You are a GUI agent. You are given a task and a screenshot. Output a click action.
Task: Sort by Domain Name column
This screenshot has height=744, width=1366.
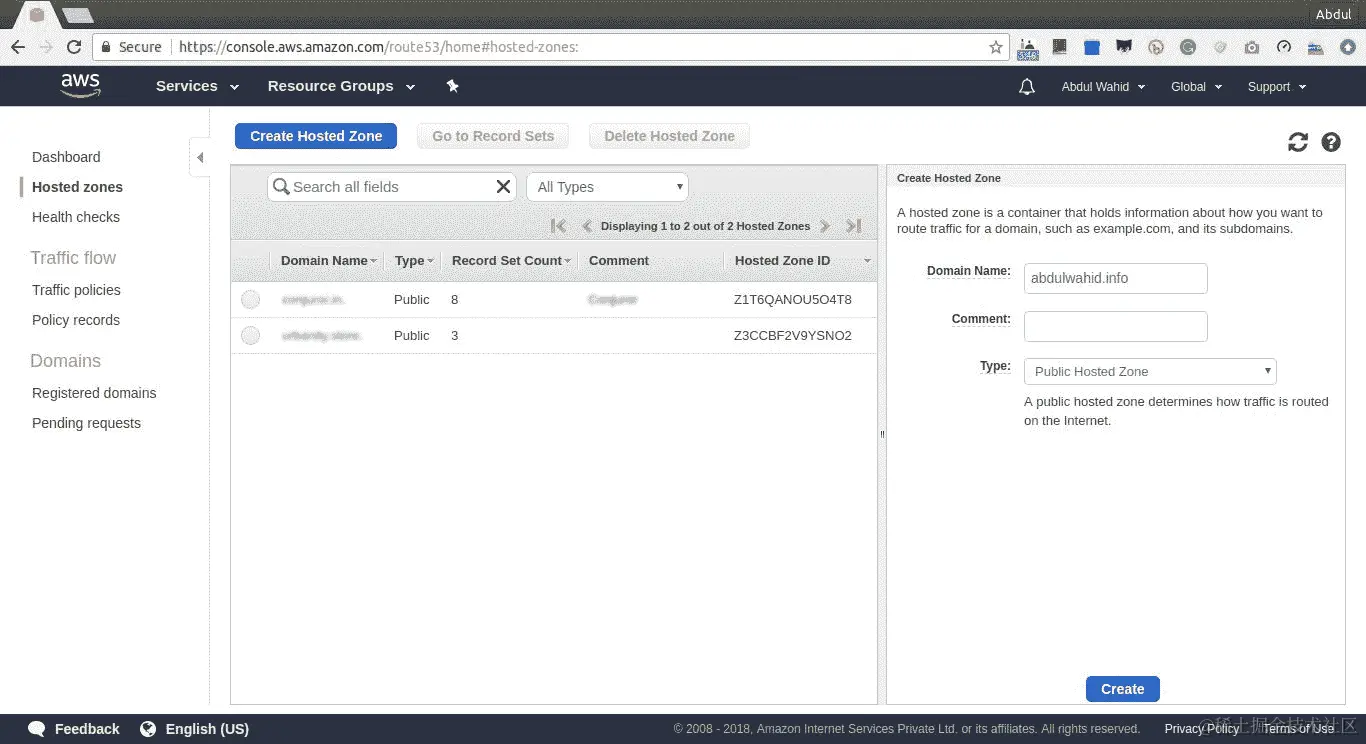pyautogui.click(x=328, y=260)
